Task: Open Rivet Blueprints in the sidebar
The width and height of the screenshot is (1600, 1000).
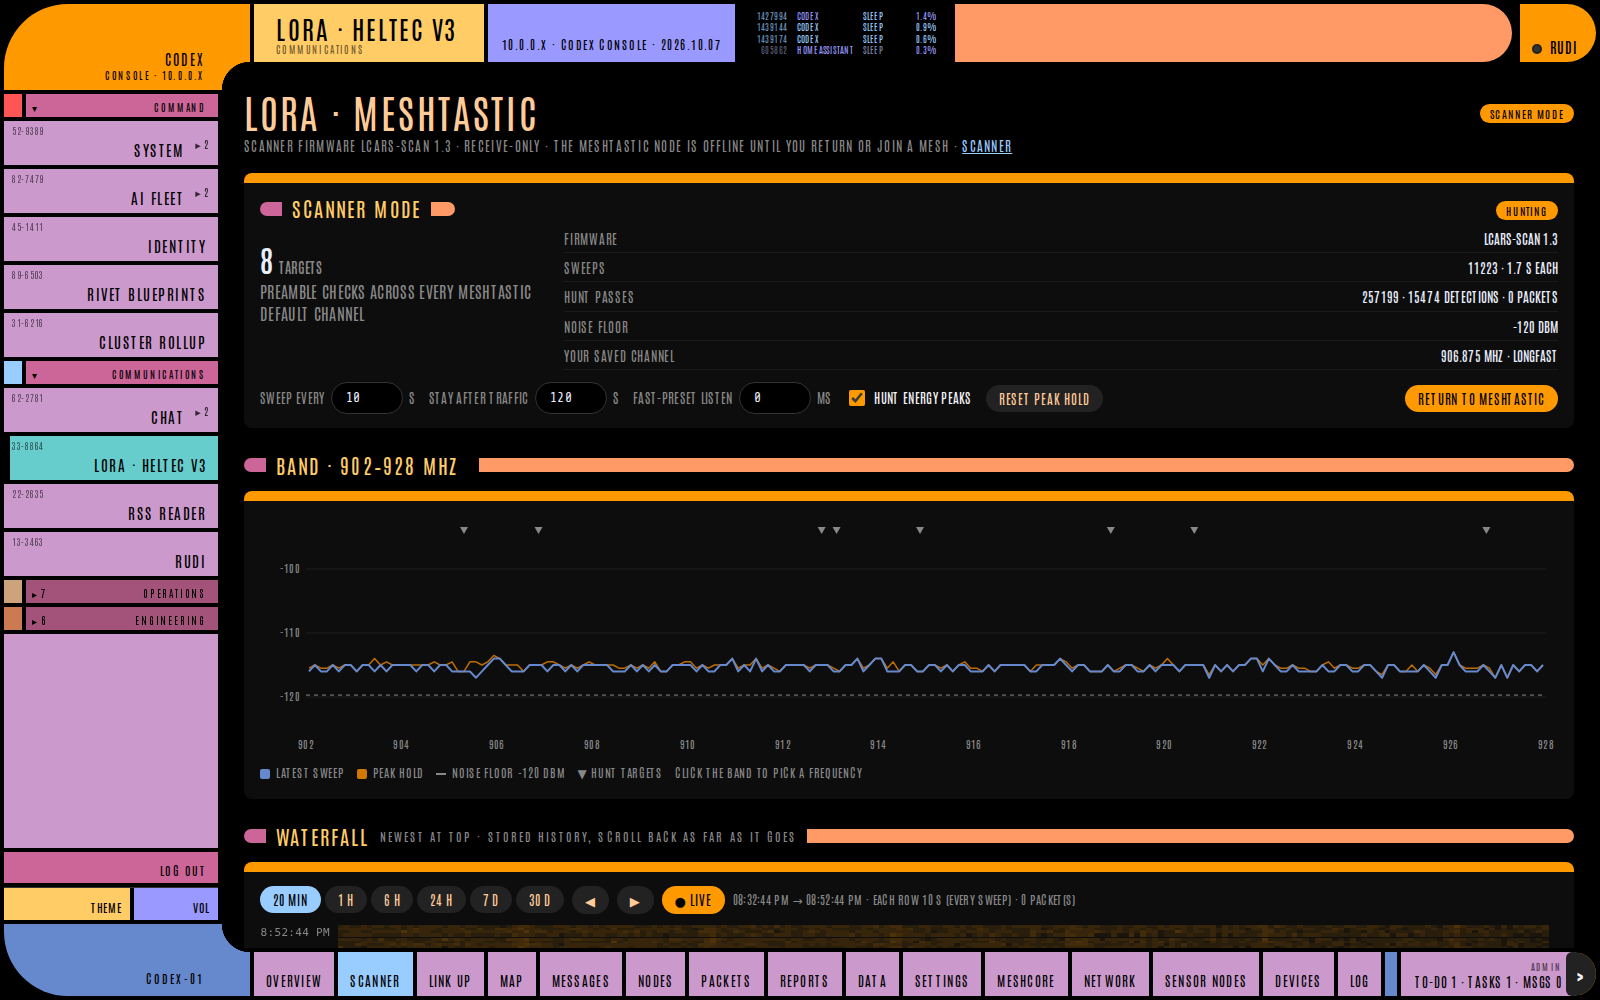Action: pos(111,287)
